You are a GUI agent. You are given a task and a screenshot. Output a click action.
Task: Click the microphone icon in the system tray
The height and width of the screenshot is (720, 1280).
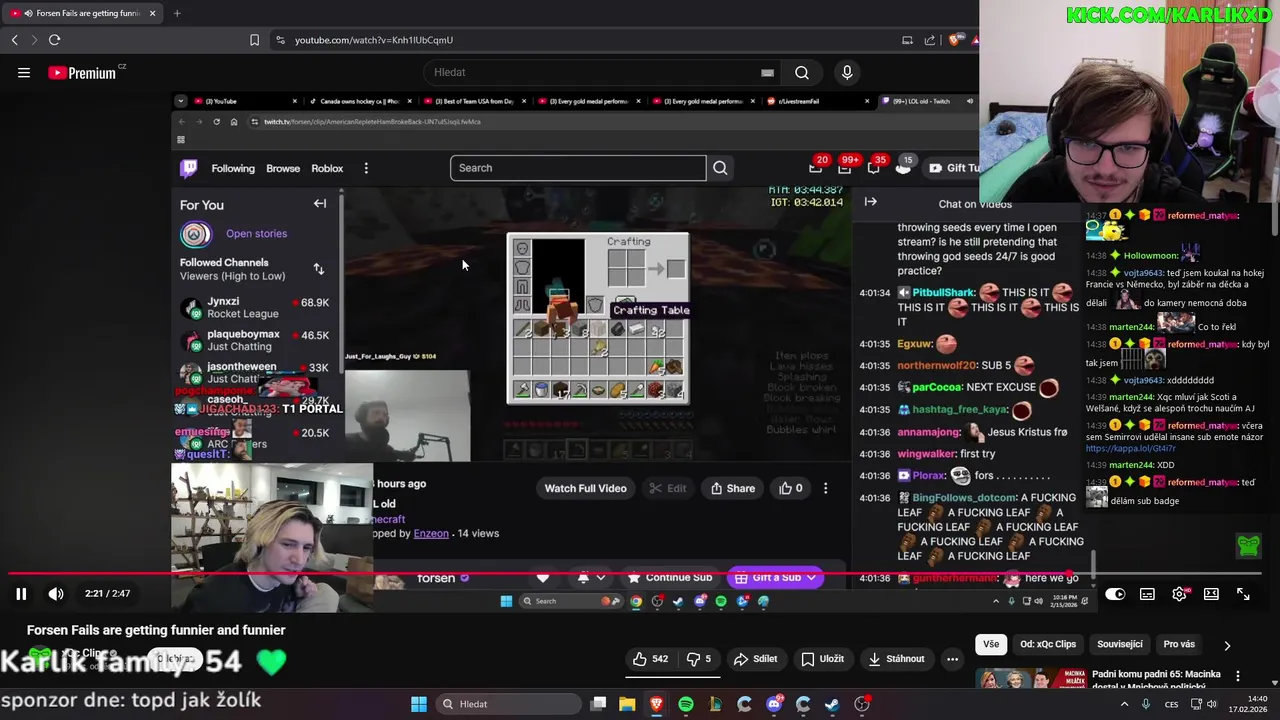click(1146, 704)
